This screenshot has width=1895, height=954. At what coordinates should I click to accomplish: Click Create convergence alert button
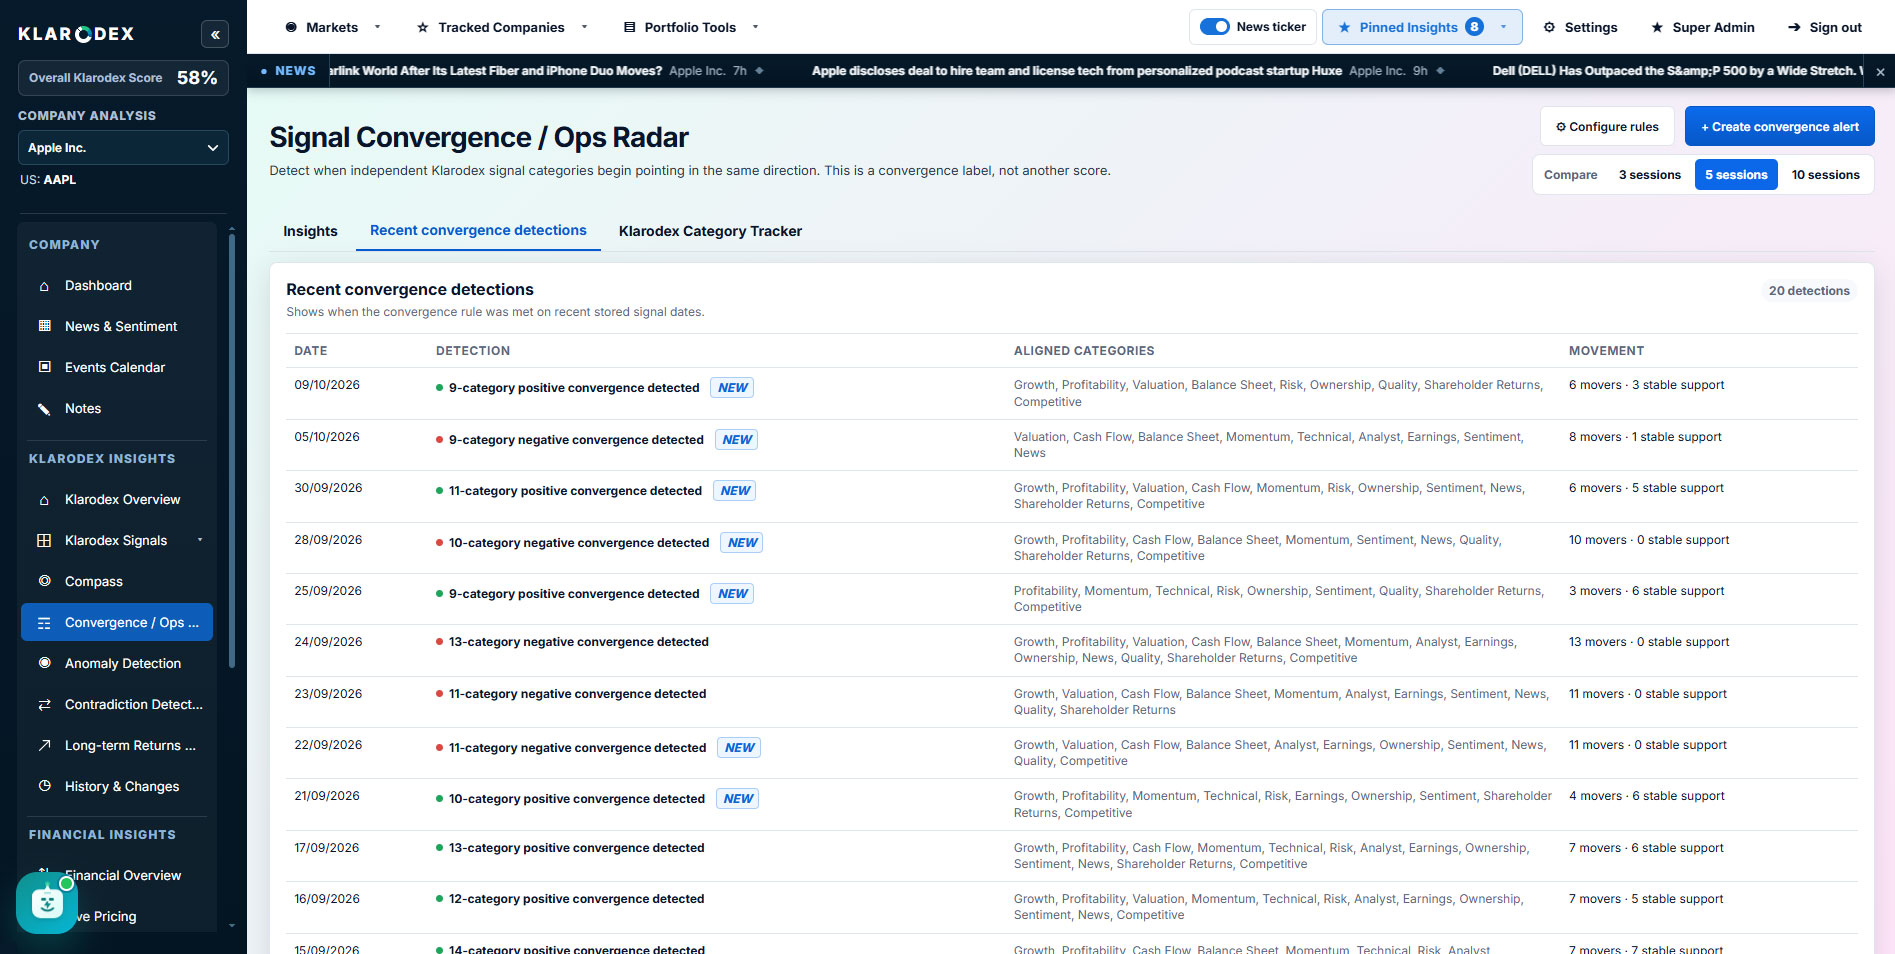pyautogui.click(x=1779, y=127)
